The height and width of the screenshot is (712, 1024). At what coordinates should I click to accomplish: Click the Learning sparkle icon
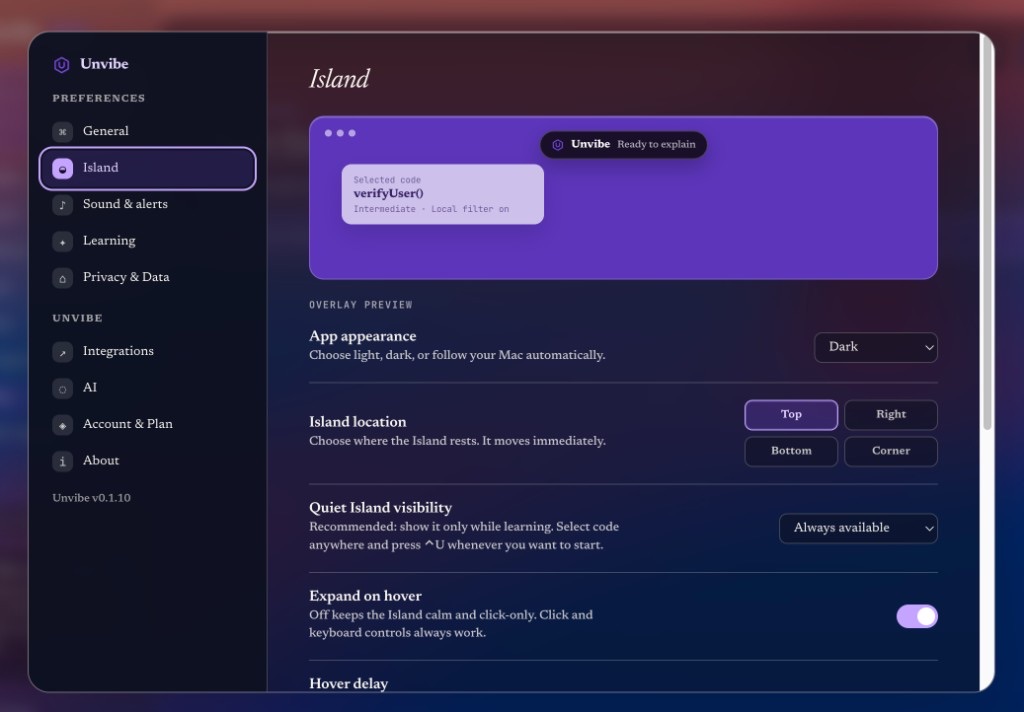coord(63,242)
